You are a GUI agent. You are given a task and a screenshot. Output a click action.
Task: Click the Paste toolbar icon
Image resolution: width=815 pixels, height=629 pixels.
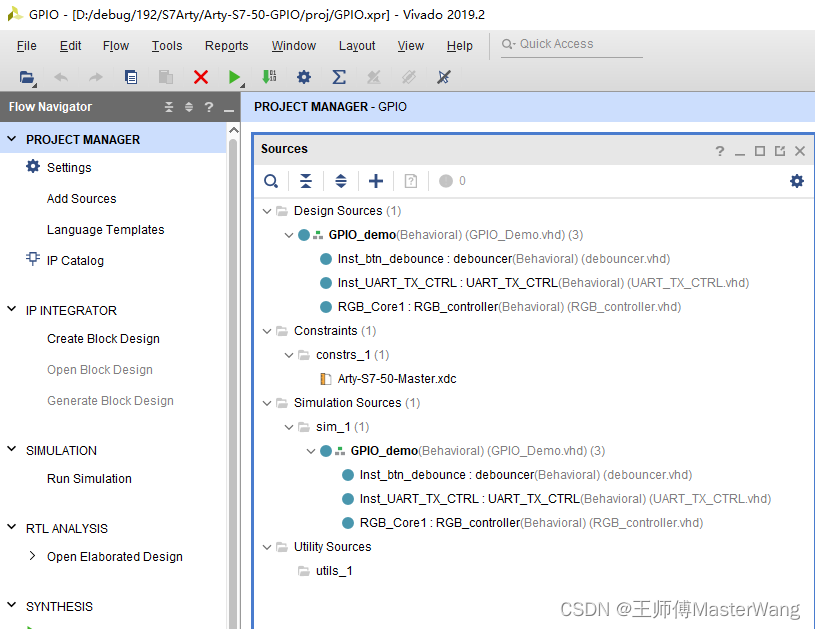coord(166,77)
